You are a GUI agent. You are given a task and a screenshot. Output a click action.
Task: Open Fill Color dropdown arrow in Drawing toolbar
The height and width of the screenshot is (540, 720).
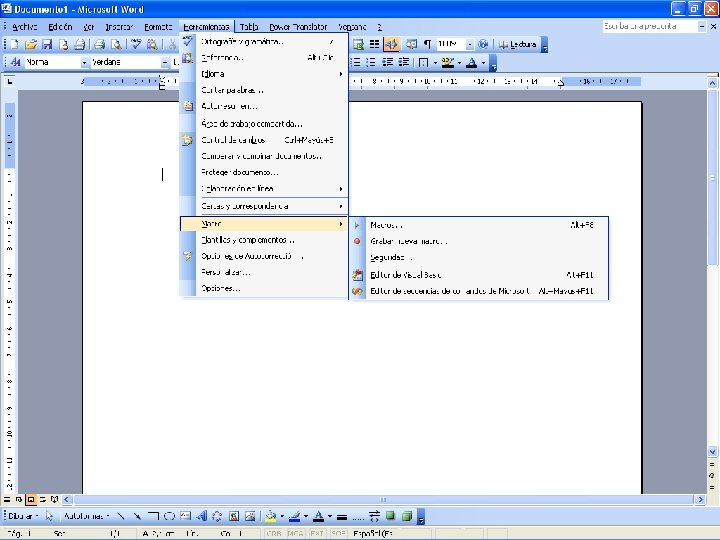[282, 516]
